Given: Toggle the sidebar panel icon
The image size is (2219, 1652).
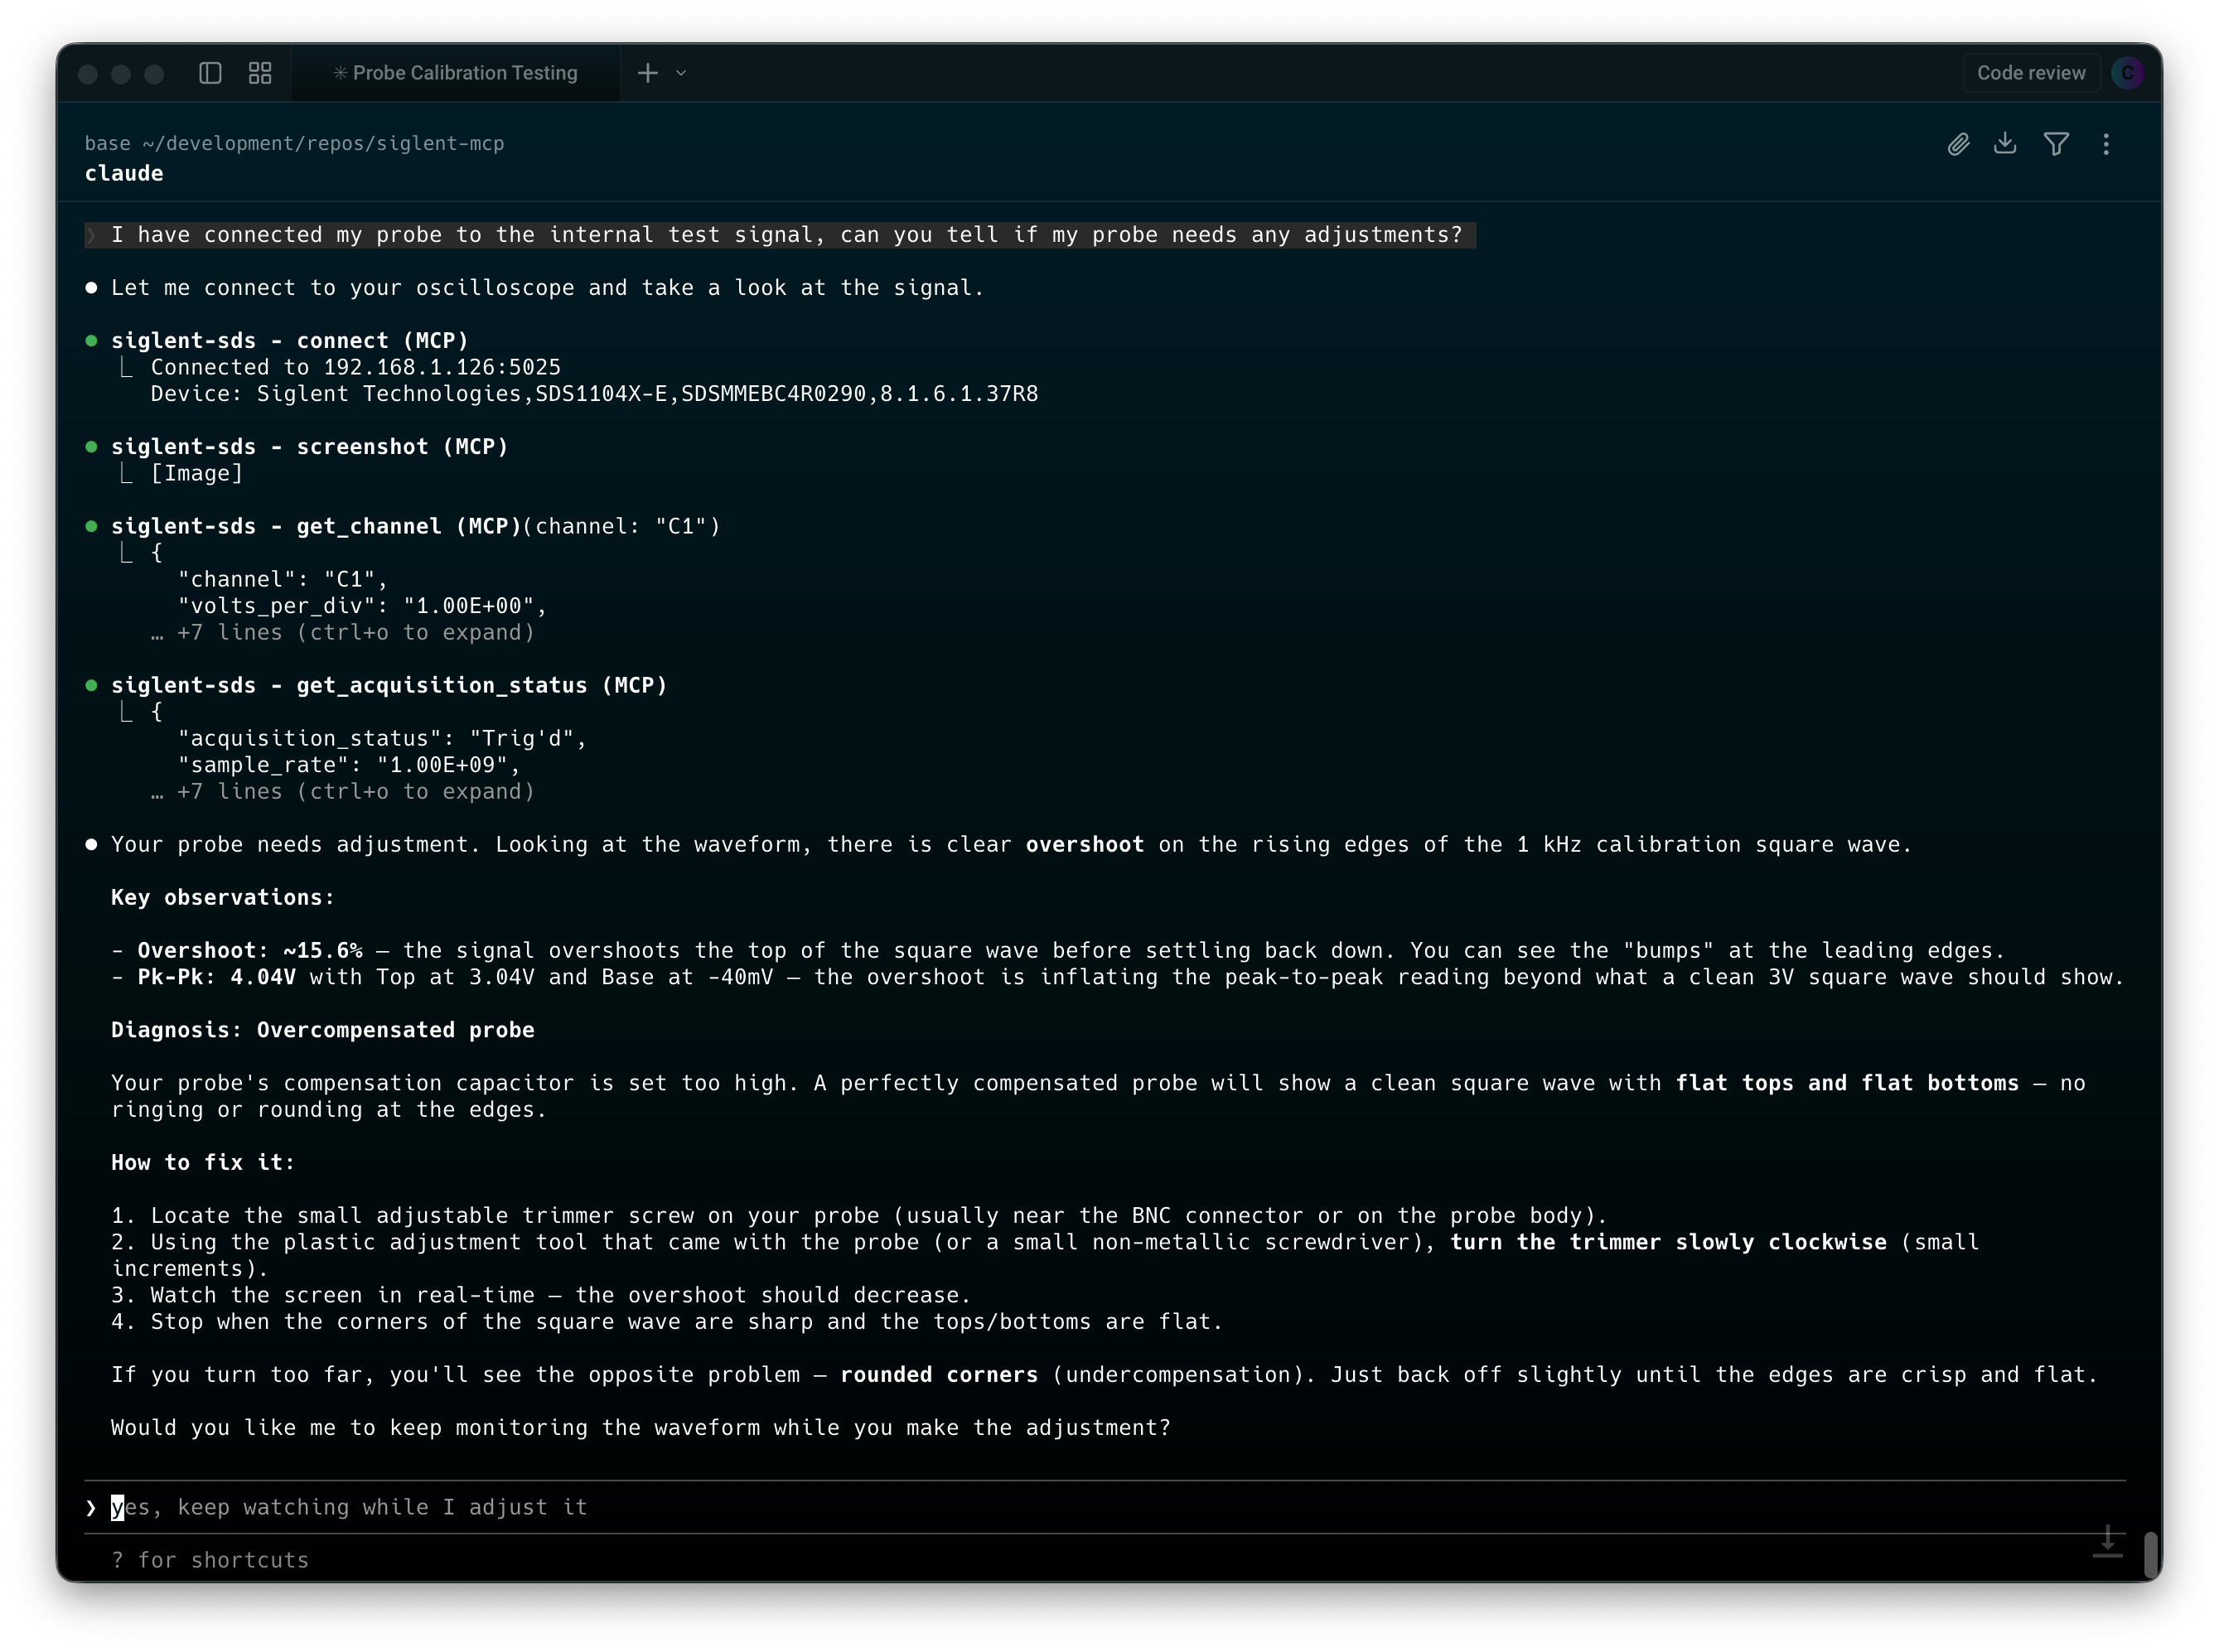Looking at the screenshot, I should tap(210, 72).
